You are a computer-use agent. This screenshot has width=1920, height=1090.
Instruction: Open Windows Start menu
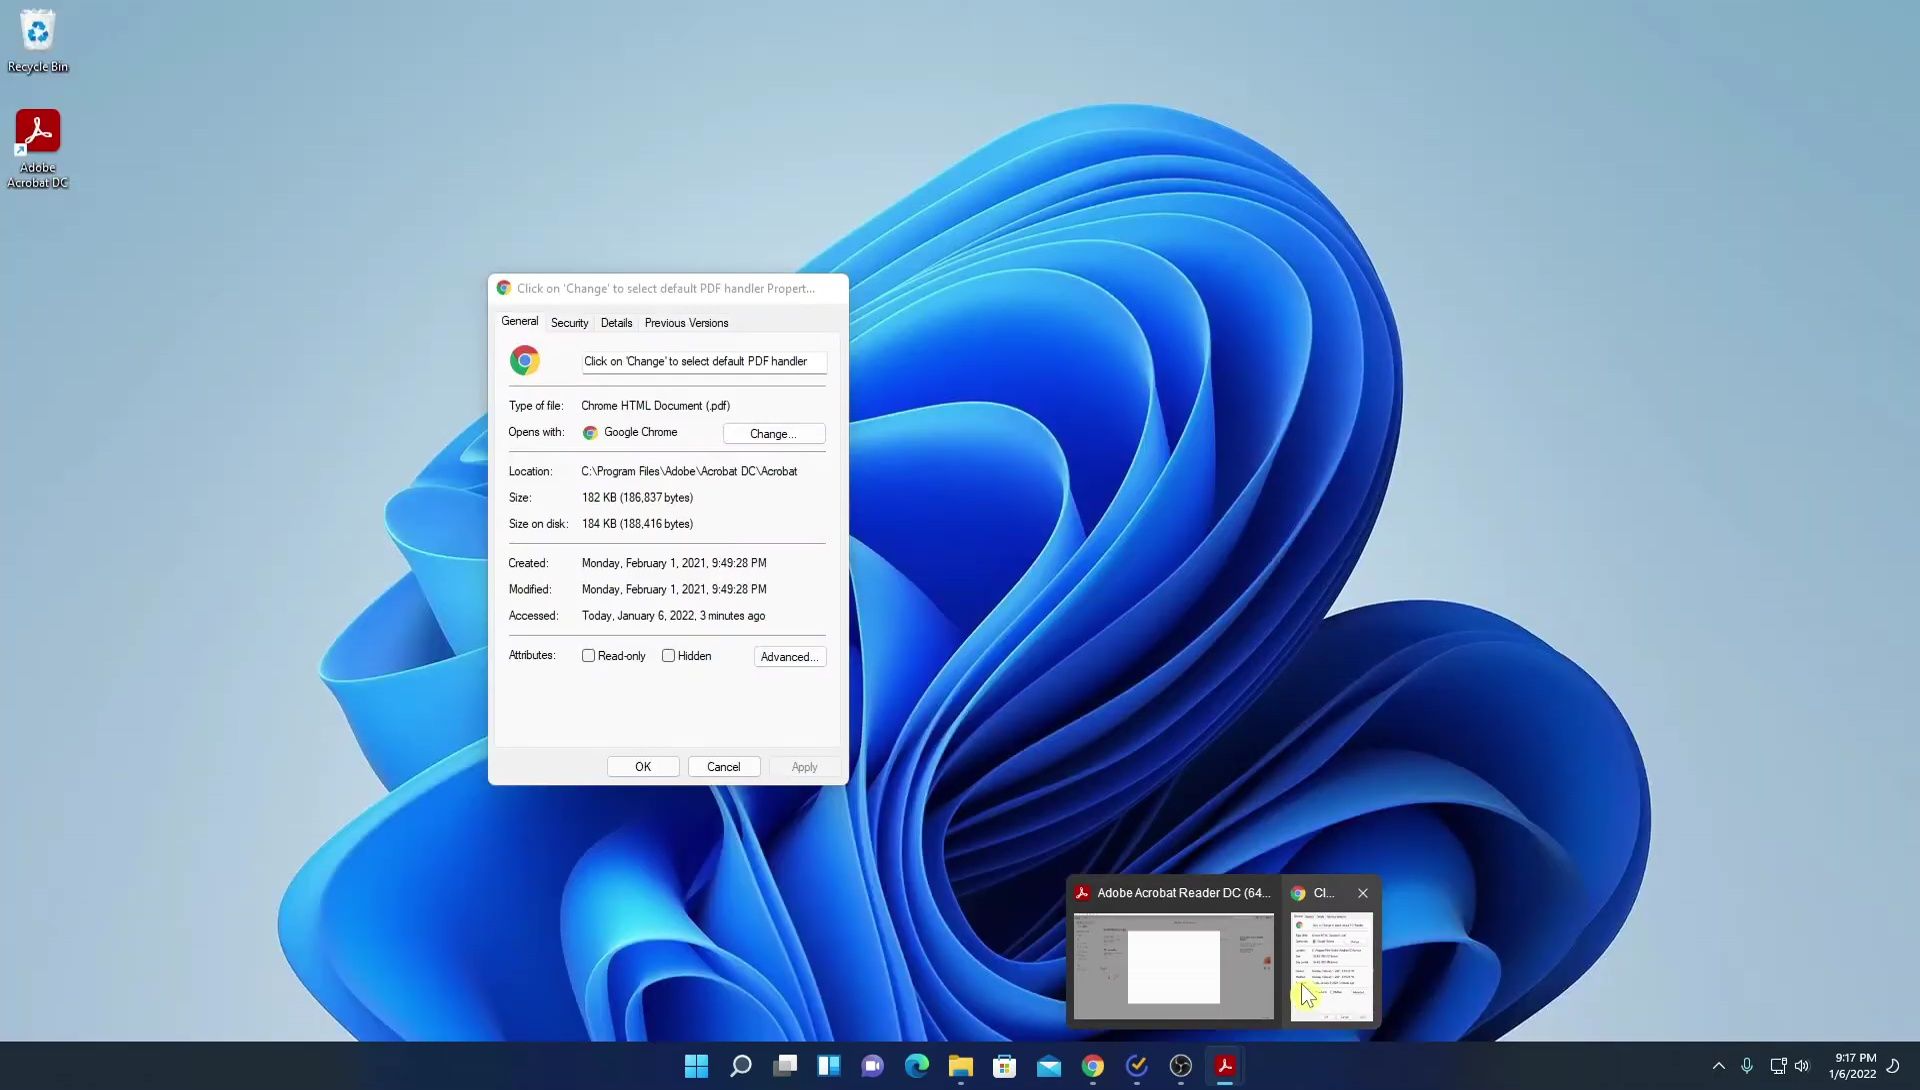(x=697, y=1066)
